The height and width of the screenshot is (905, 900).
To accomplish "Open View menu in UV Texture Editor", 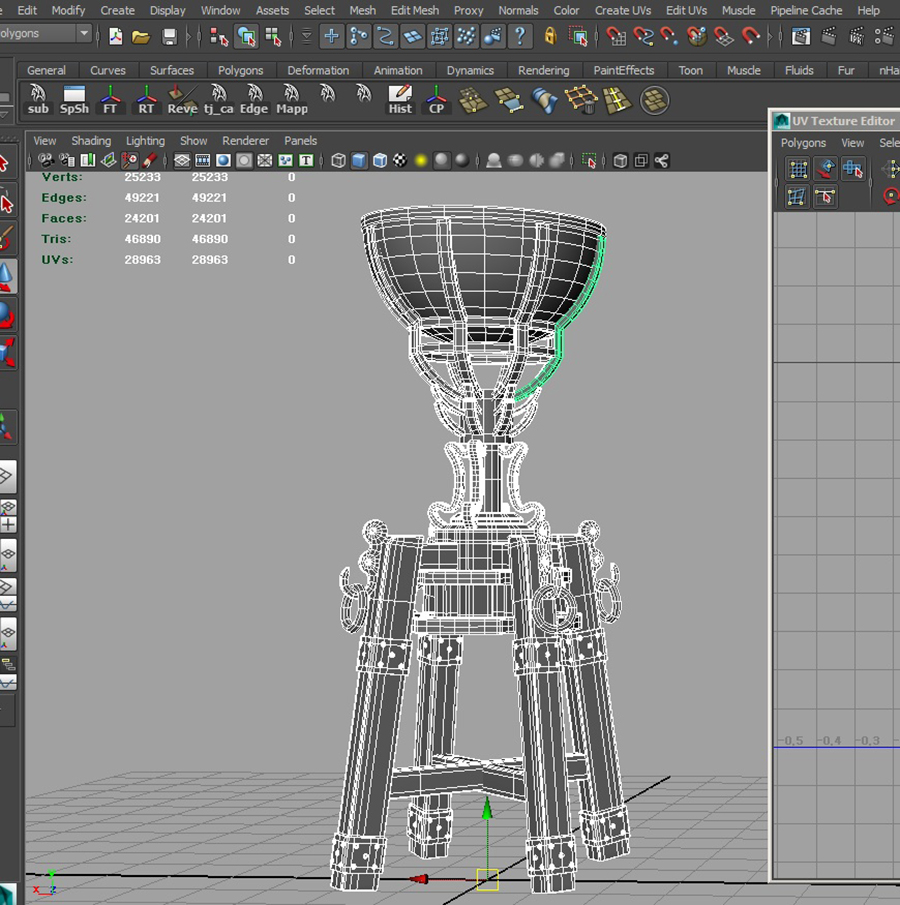I will 852,143.
